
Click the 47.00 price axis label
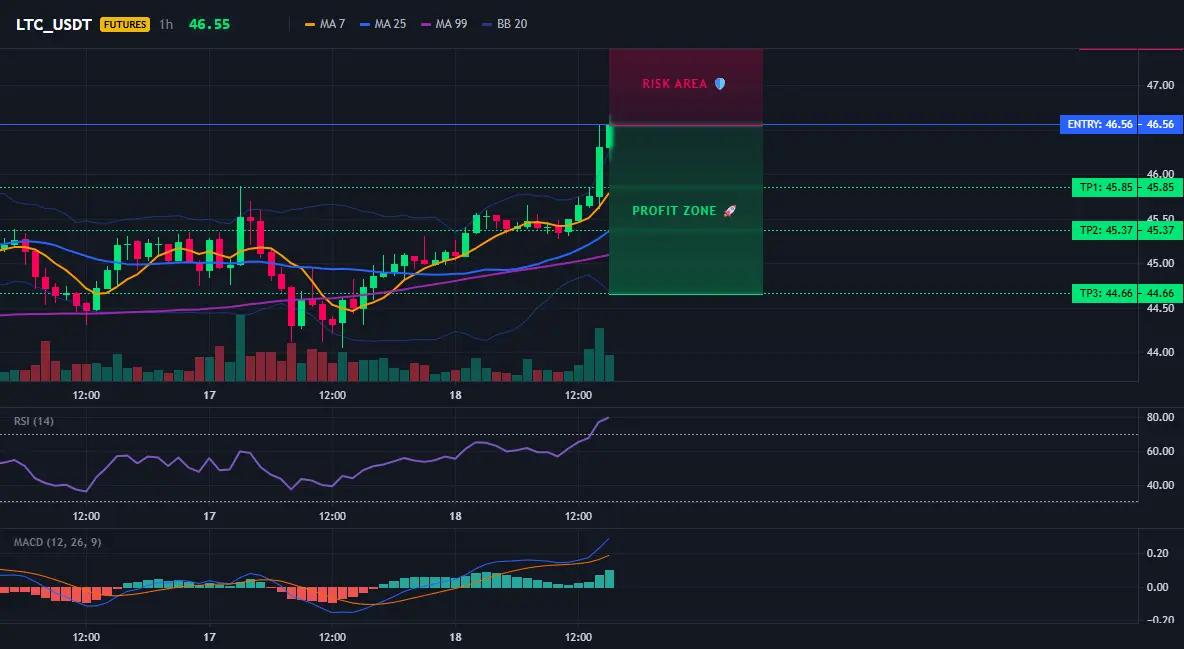1161,85
